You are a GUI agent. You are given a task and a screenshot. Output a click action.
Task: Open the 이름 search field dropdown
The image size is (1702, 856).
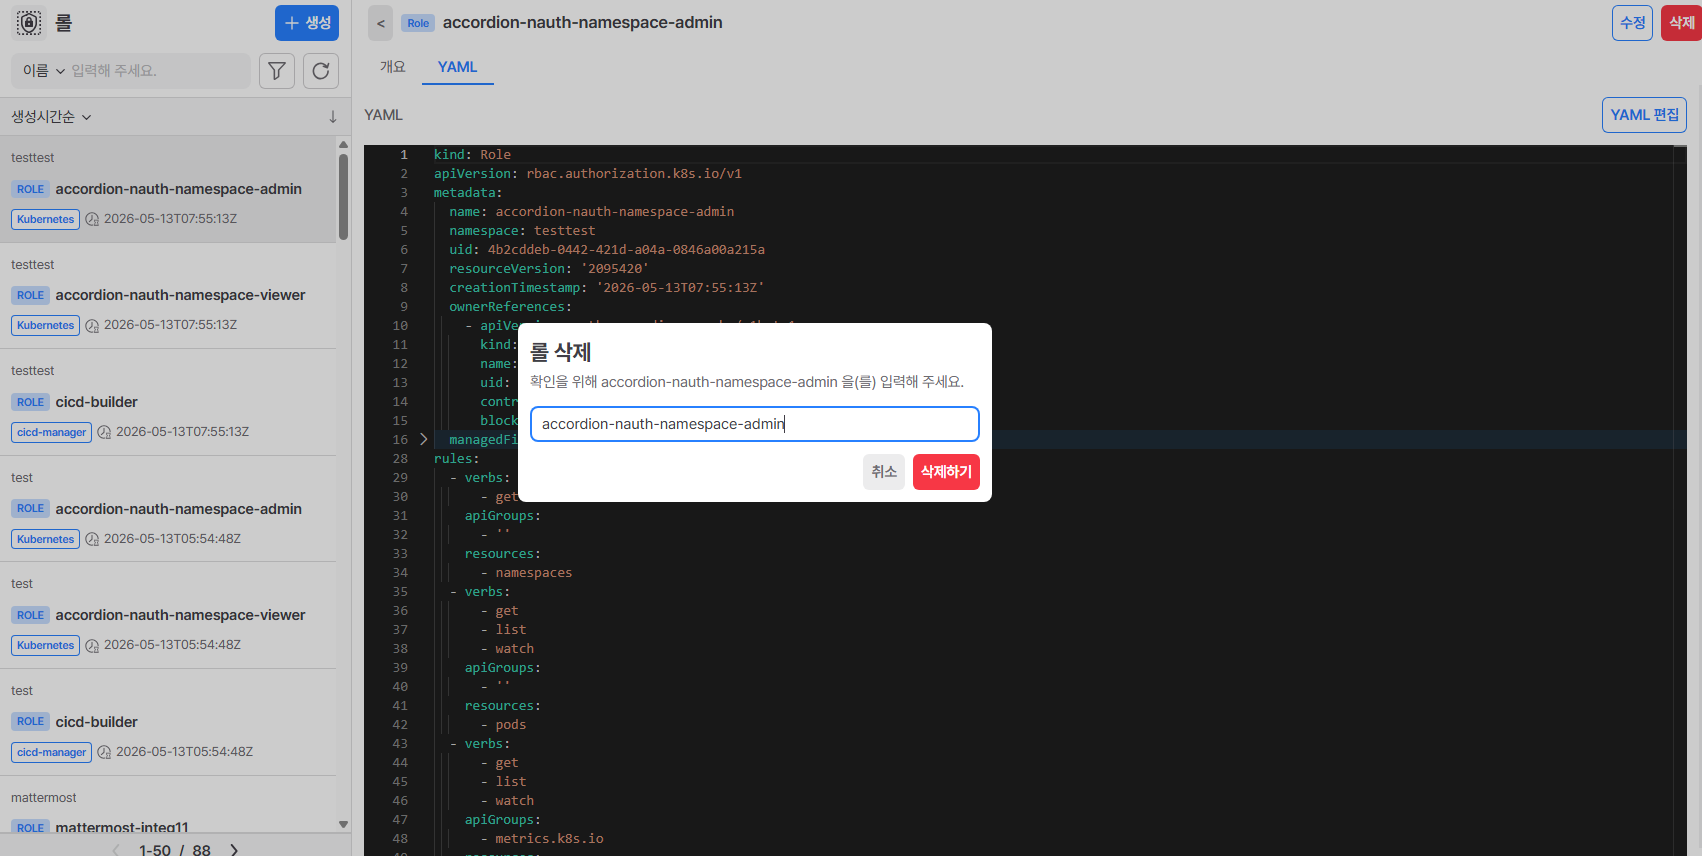pos(44,71)
